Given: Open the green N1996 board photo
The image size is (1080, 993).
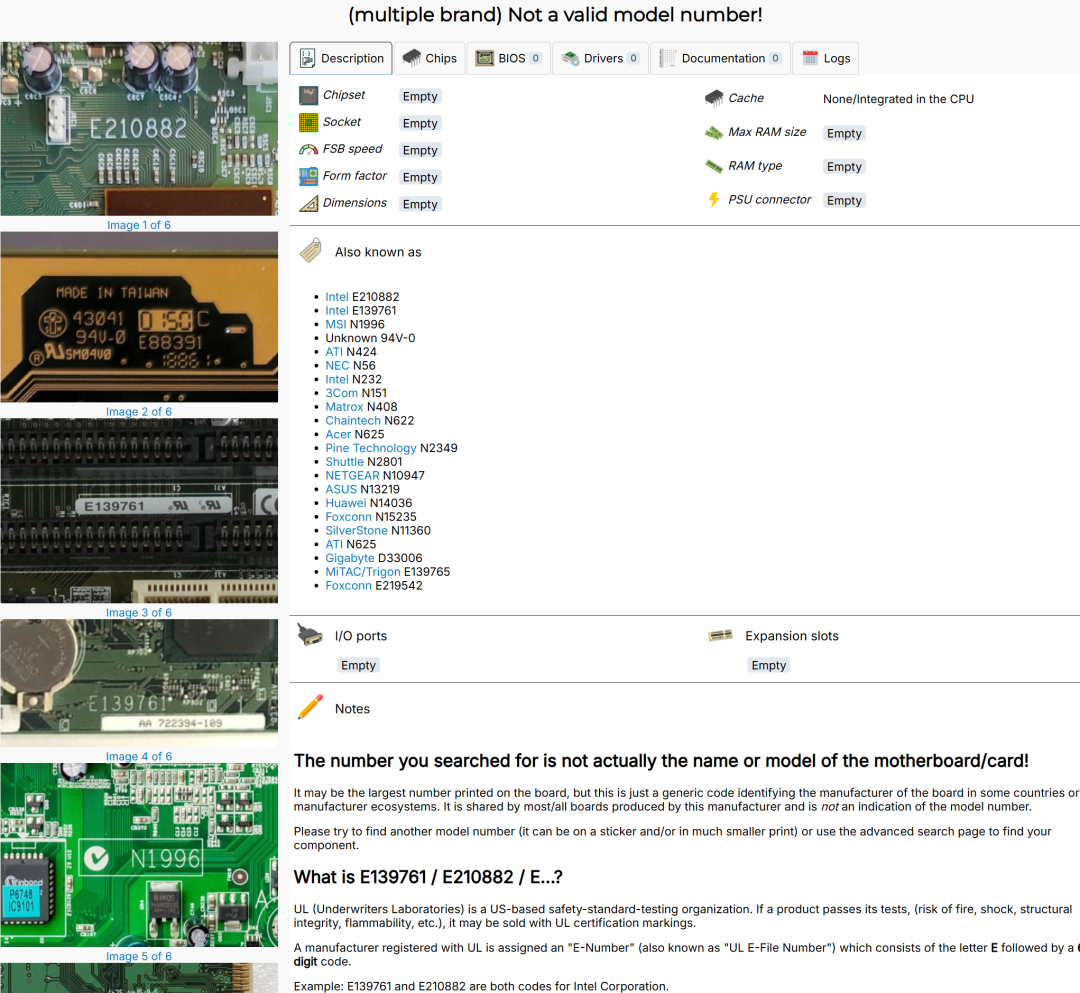Looking at the screenshot, I should tap(139, 855).
